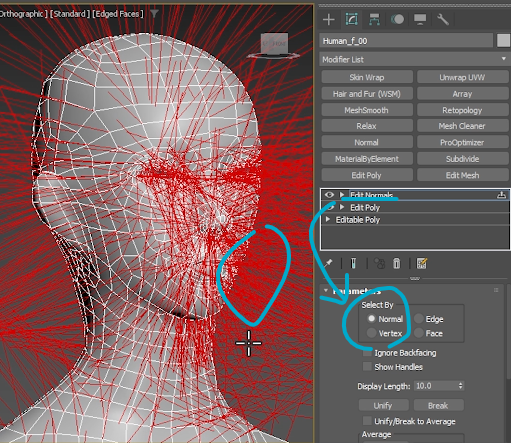Image resolution: width=511 pixels, height=443 pixels.
Task: Click Make Unique icon
Action: click(x=379, y=264)
